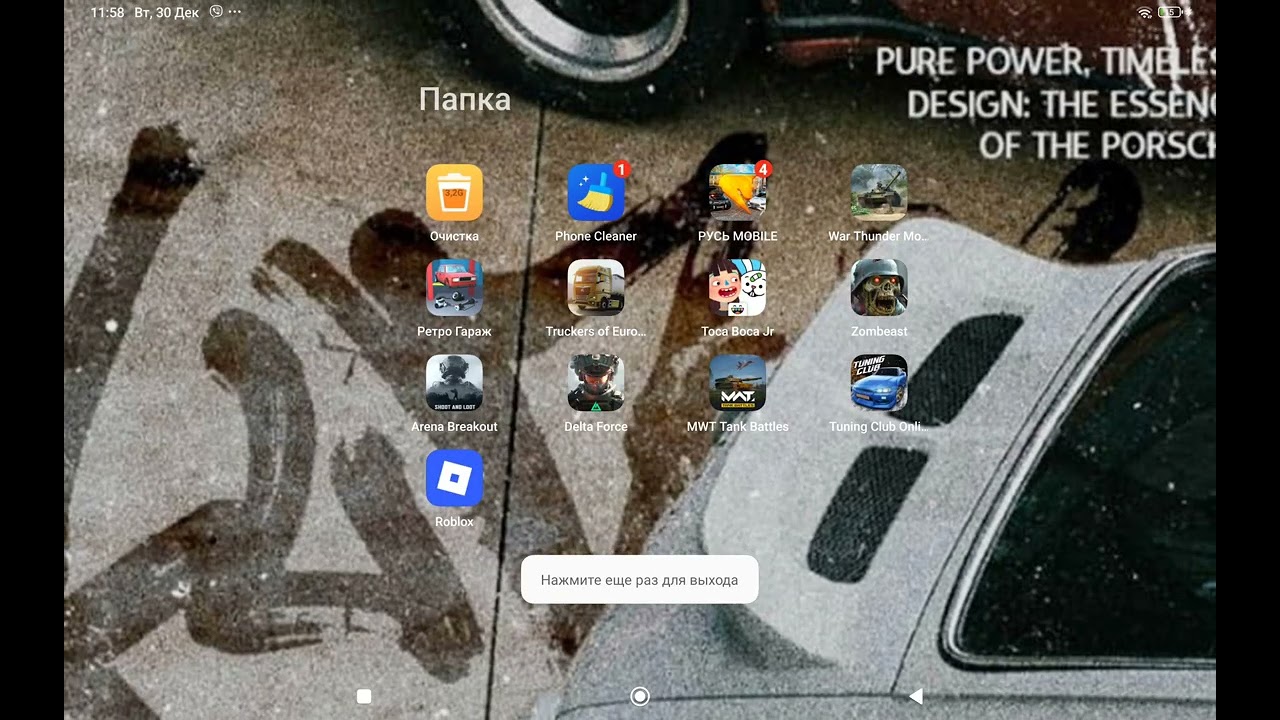This screenshot has width=1280, height=720.
Task: Tap the circular home navigation button
Action: click(640, 696)
